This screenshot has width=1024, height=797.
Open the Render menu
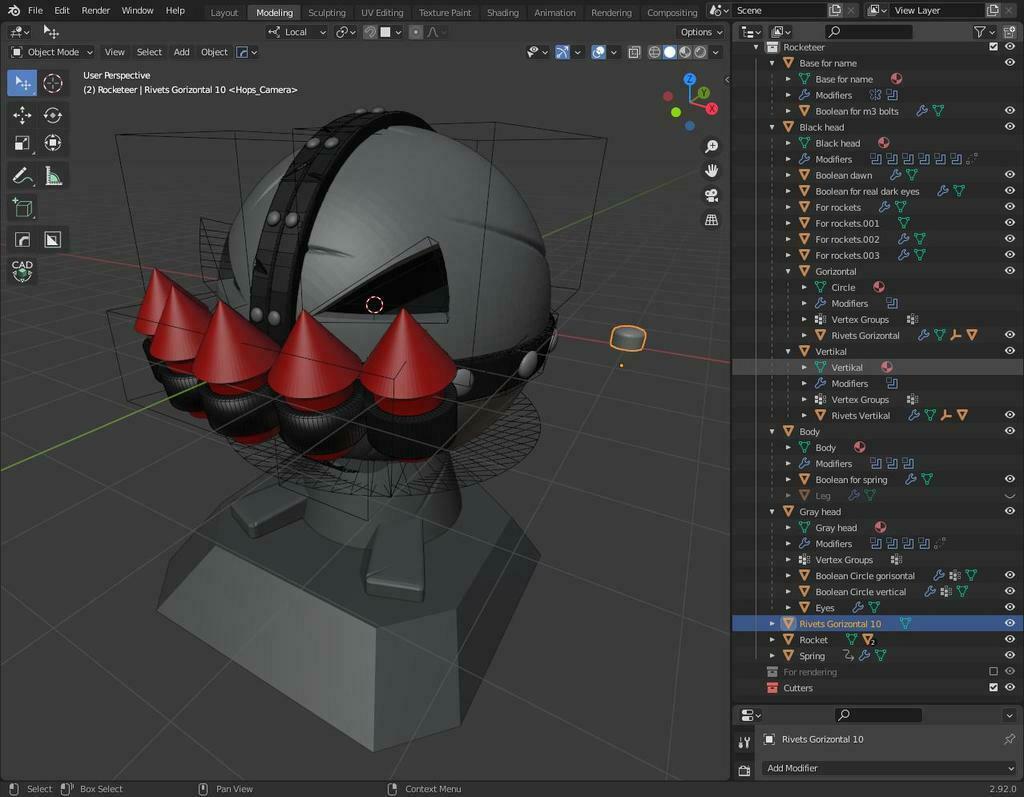pos(96,11)
